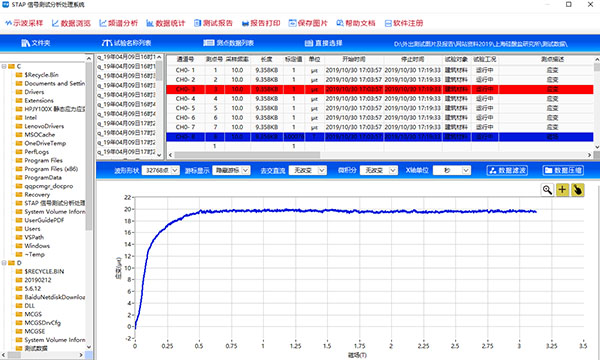Click 停止时间 column header
600x360 pixels.
coord(412,59)
